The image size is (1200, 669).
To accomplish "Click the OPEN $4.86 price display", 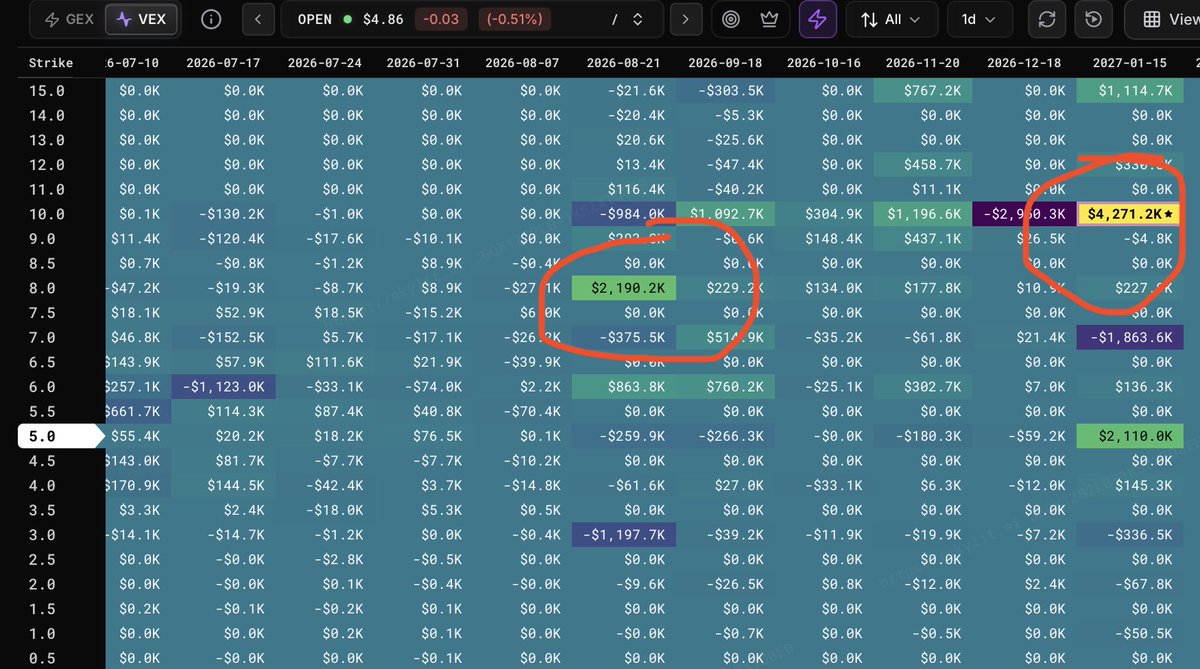I will (350, 19).
